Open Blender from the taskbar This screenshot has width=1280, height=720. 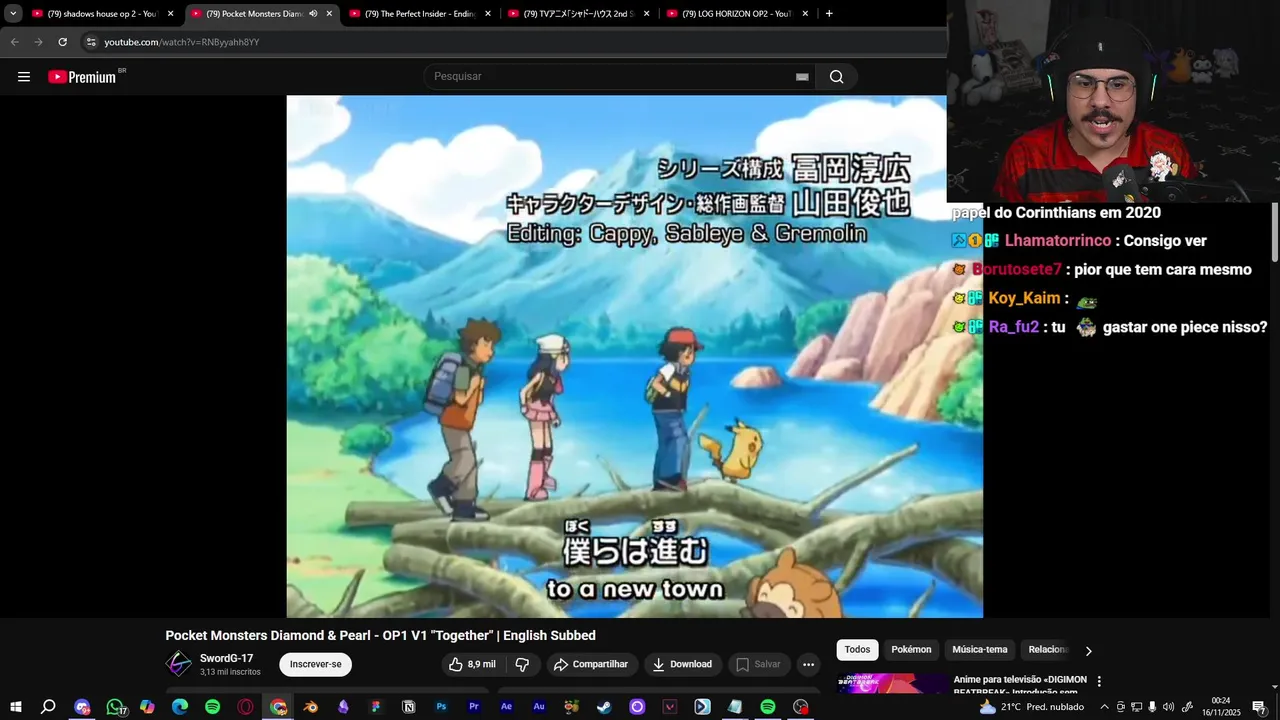[311, 707]
